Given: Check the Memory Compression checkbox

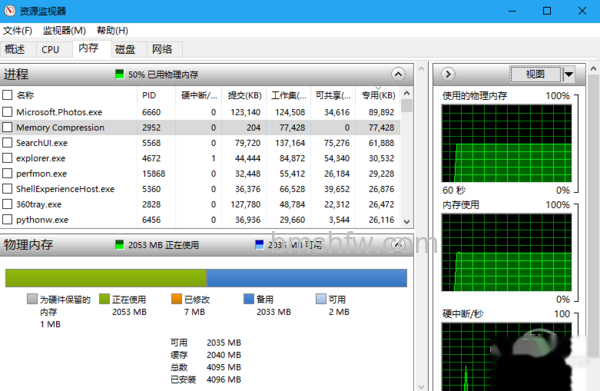Looking at the screenshot, I should [x=7, y=127].
